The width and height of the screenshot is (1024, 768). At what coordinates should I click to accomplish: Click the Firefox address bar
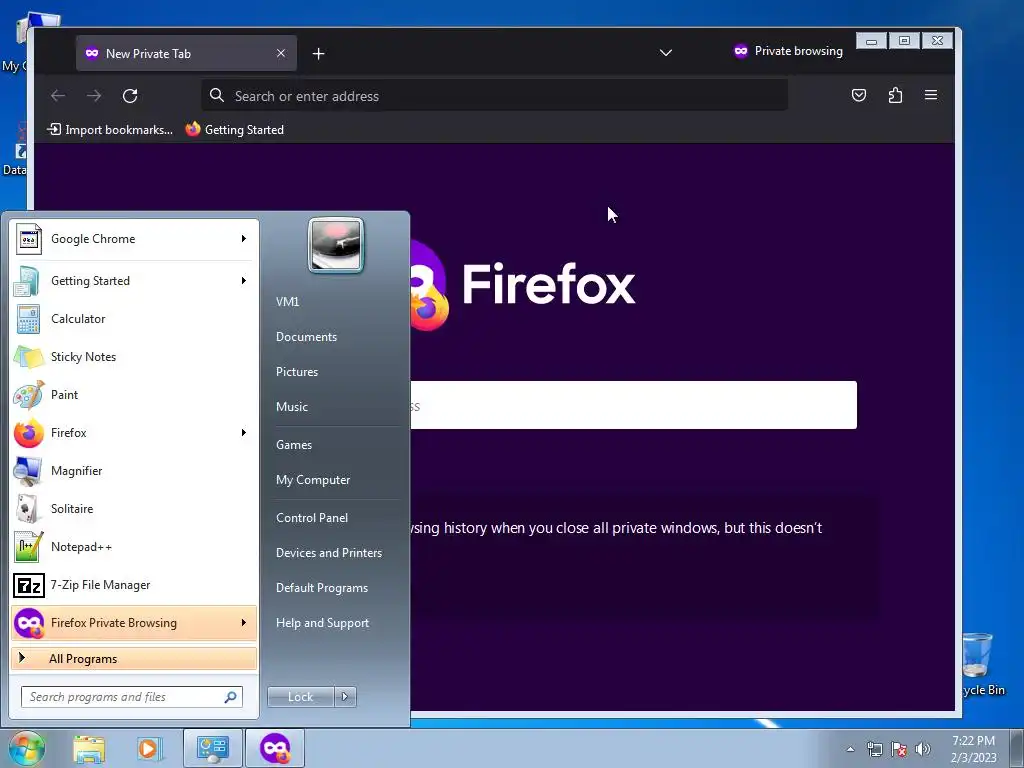[494, 96]
